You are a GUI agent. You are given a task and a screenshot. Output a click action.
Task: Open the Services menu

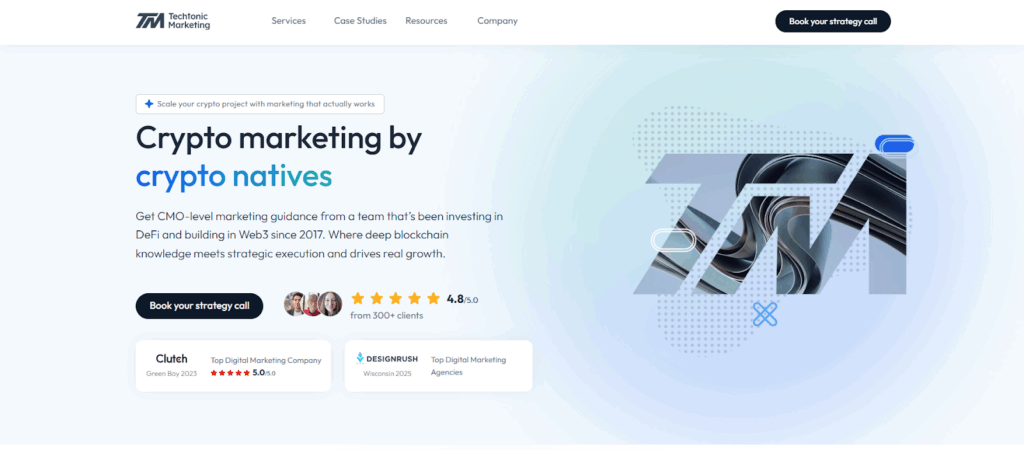289,21
